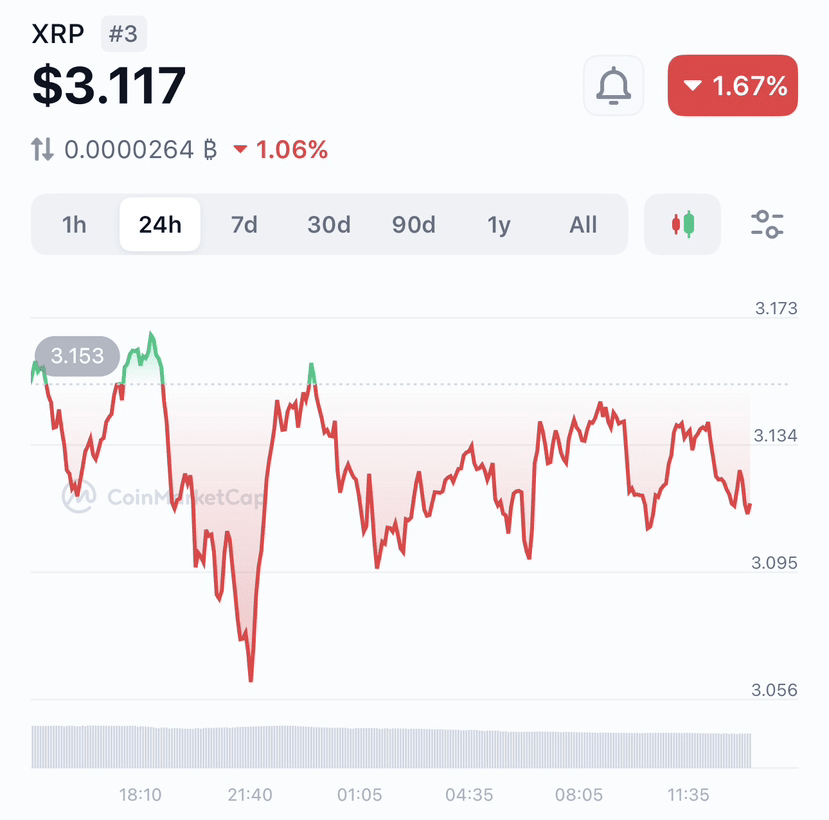Viewport: 829px width, 820px height.
Task: Tap the volume bars below the chart
Action: click(x=391, y=747)
